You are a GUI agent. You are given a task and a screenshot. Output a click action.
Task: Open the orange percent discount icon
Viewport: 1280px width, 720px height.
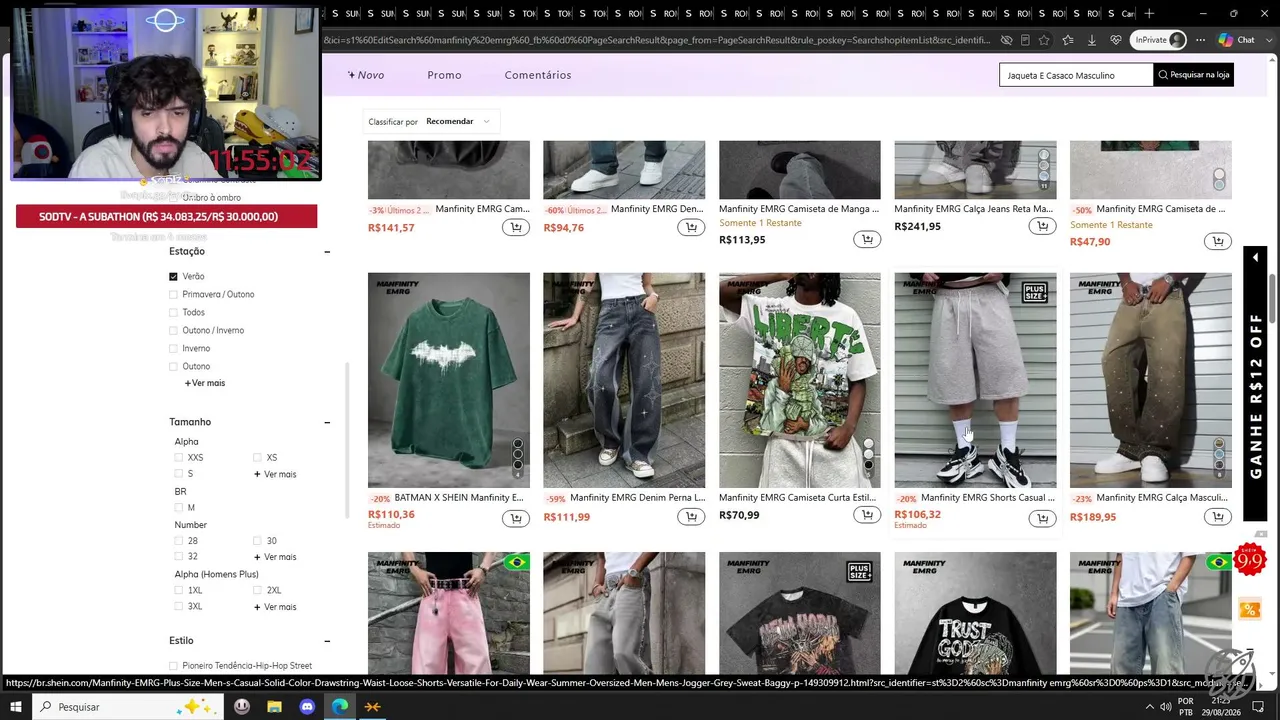pyautogui.click(x=1249, y=609)
